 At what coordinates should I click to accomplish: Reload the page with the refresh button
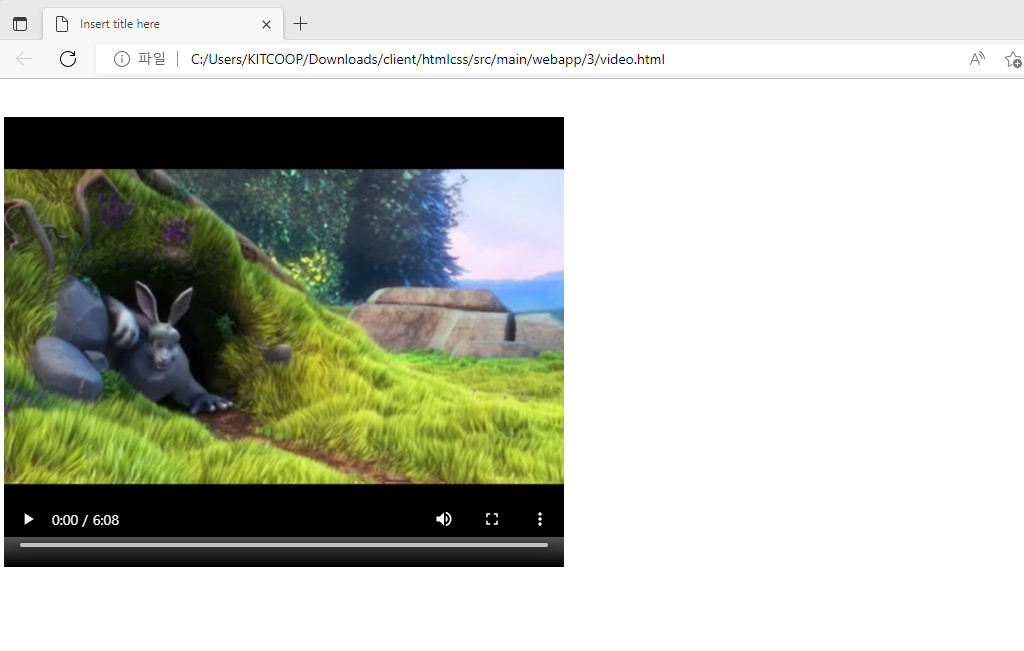68,59
